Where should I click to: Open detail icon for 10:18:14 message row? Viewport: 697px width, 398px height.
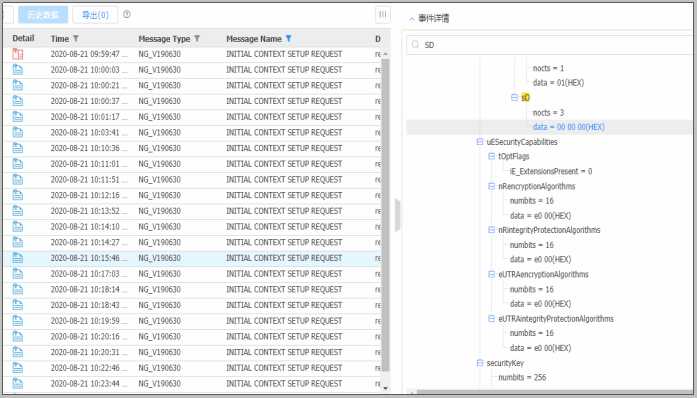pyautogui.click(x=18, y=289)
